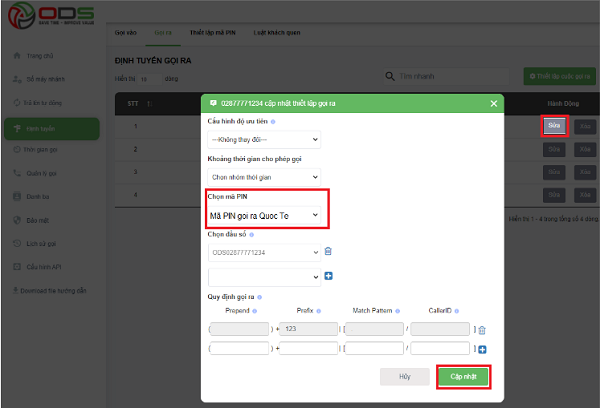Switch to the Luật khách quen tab

pyautogui.click(x=277, y=33)
